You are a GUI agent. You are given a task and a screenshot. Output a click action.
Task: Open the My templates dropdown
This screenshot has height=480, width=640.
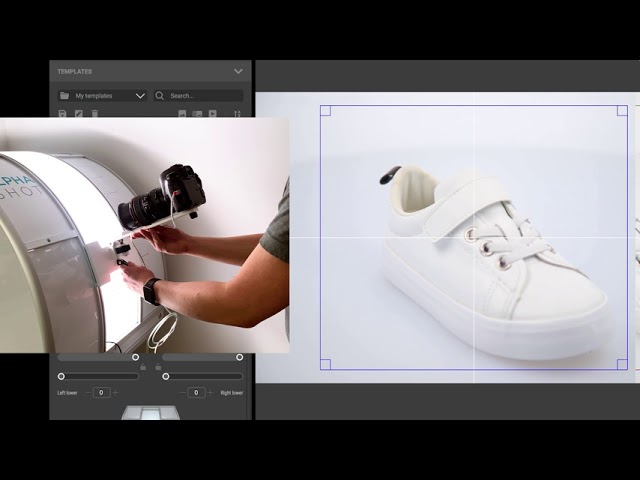click(x=102, y=96)
